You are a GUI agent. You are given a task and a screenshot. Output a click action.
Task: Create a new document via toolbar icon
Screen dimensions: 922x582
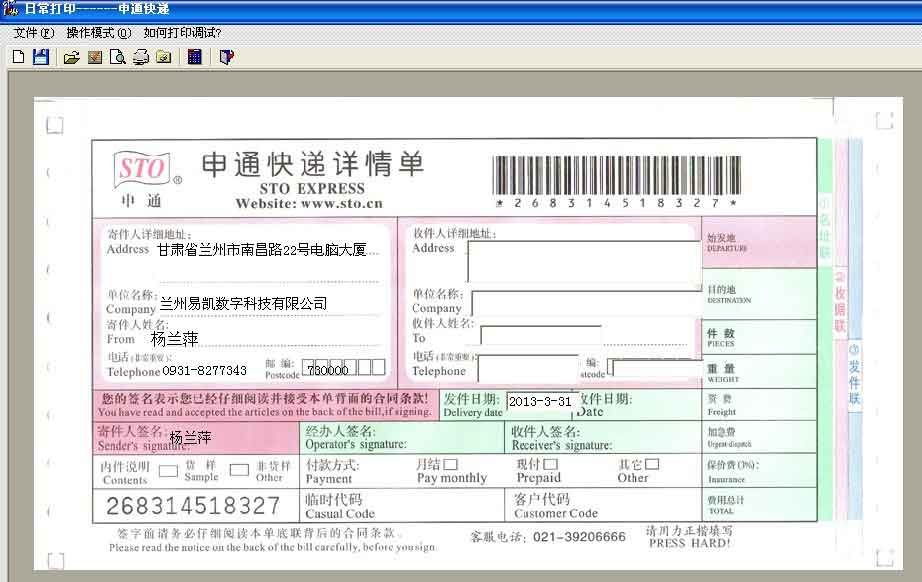(x=18, y=57)
